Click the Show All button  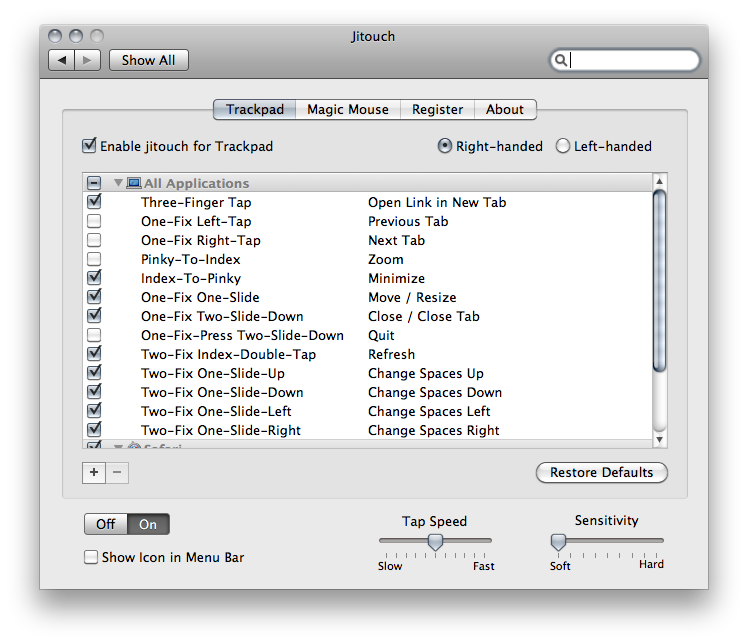pyautogui.click(x=148, y=60)
